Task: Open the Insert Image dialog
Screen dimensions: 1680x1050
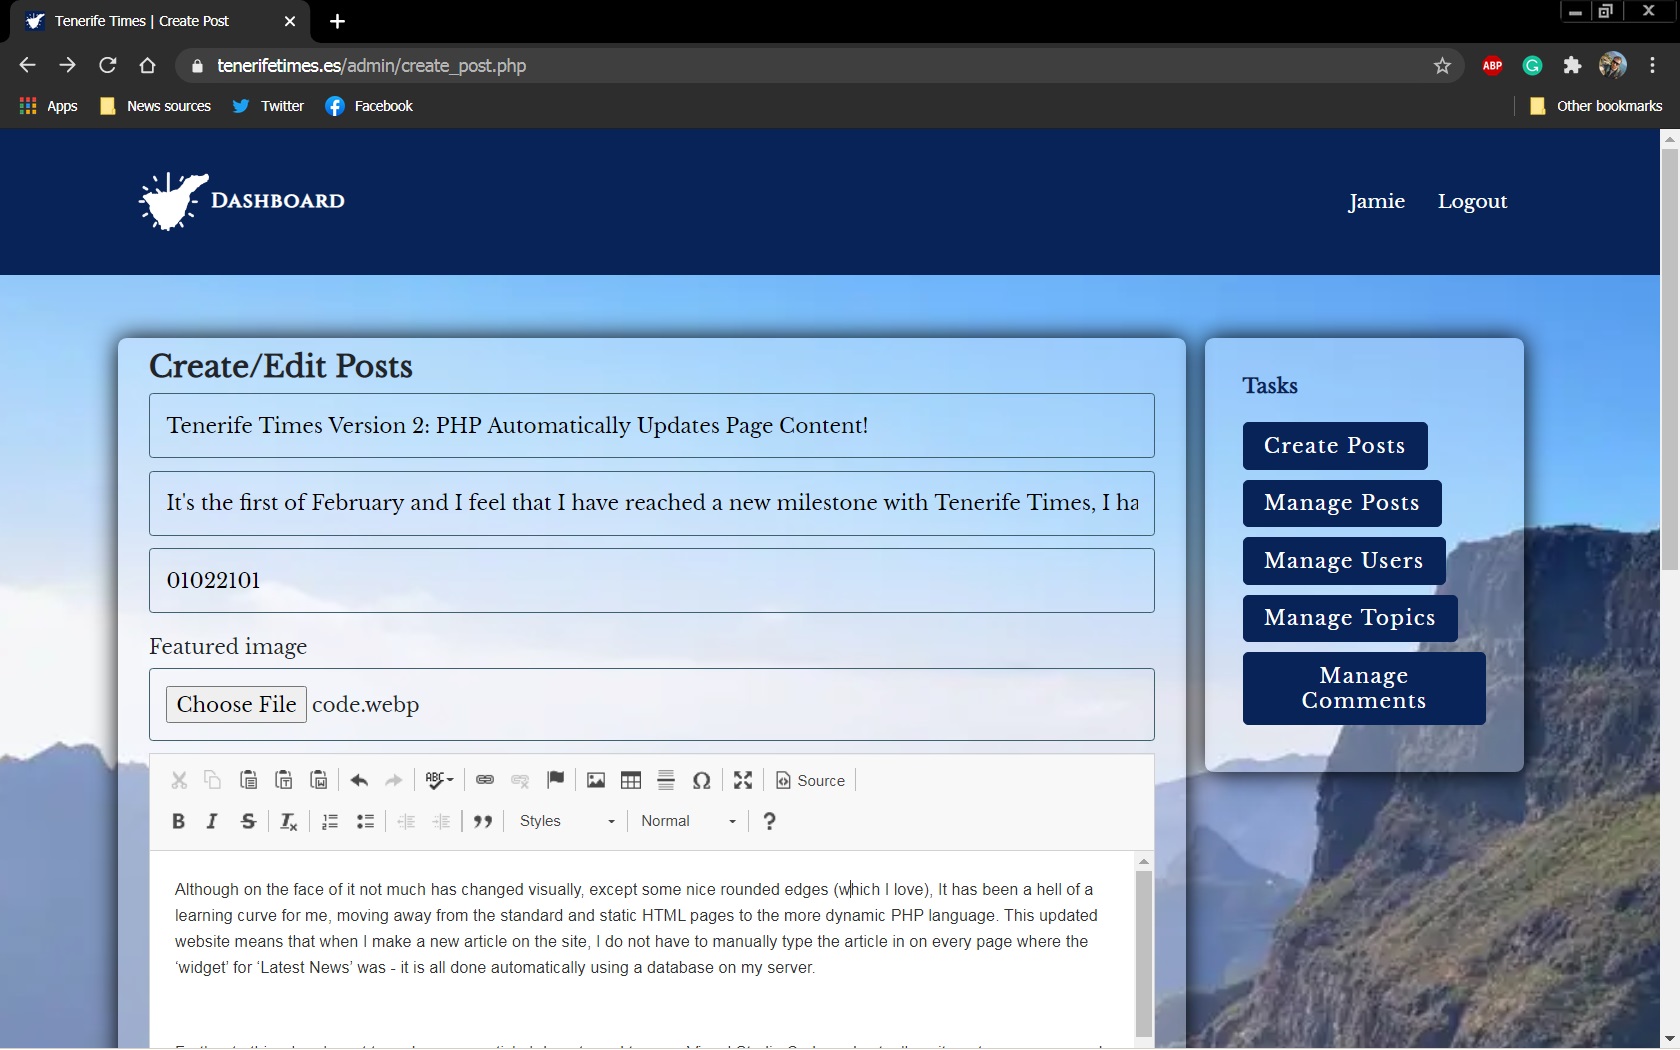Action: tap(596, 780)
